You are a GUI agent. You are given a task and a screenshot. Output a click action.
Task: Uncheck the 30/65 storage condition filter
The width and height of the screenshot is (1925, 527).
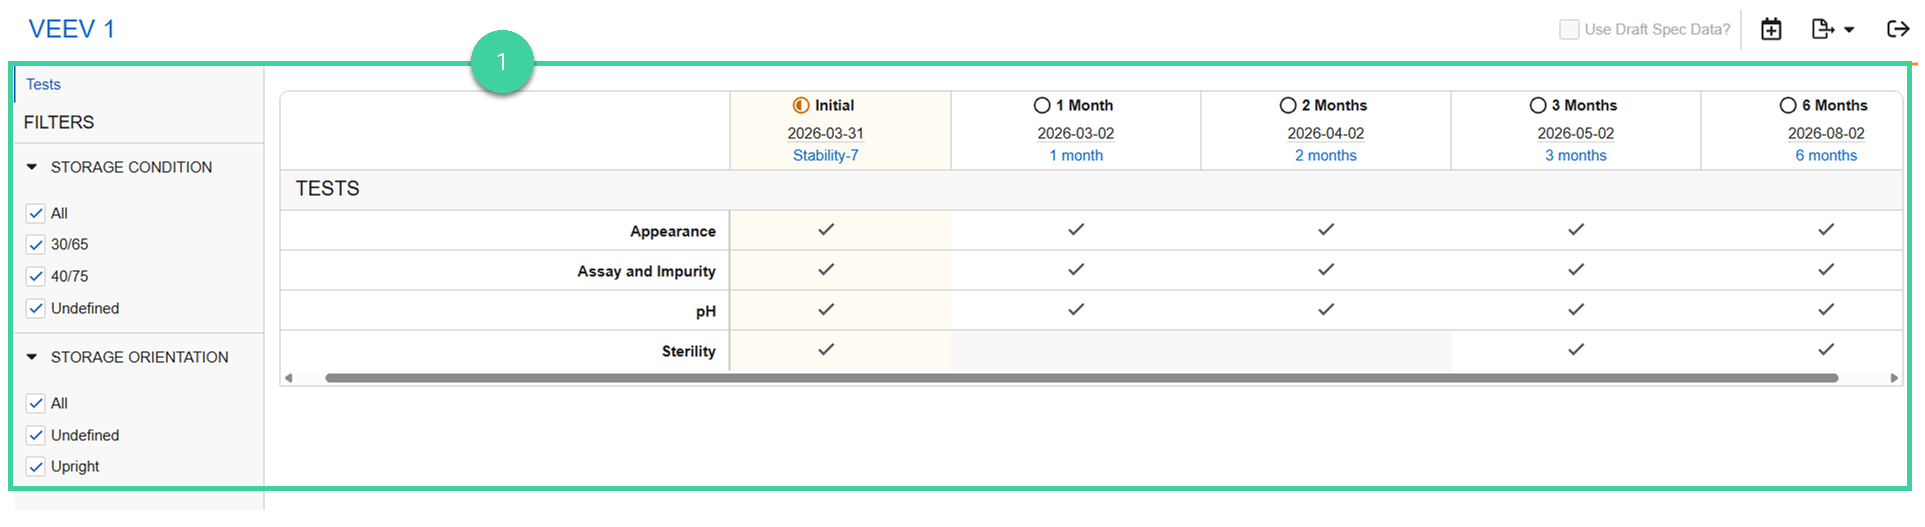(x=36, y=245)
